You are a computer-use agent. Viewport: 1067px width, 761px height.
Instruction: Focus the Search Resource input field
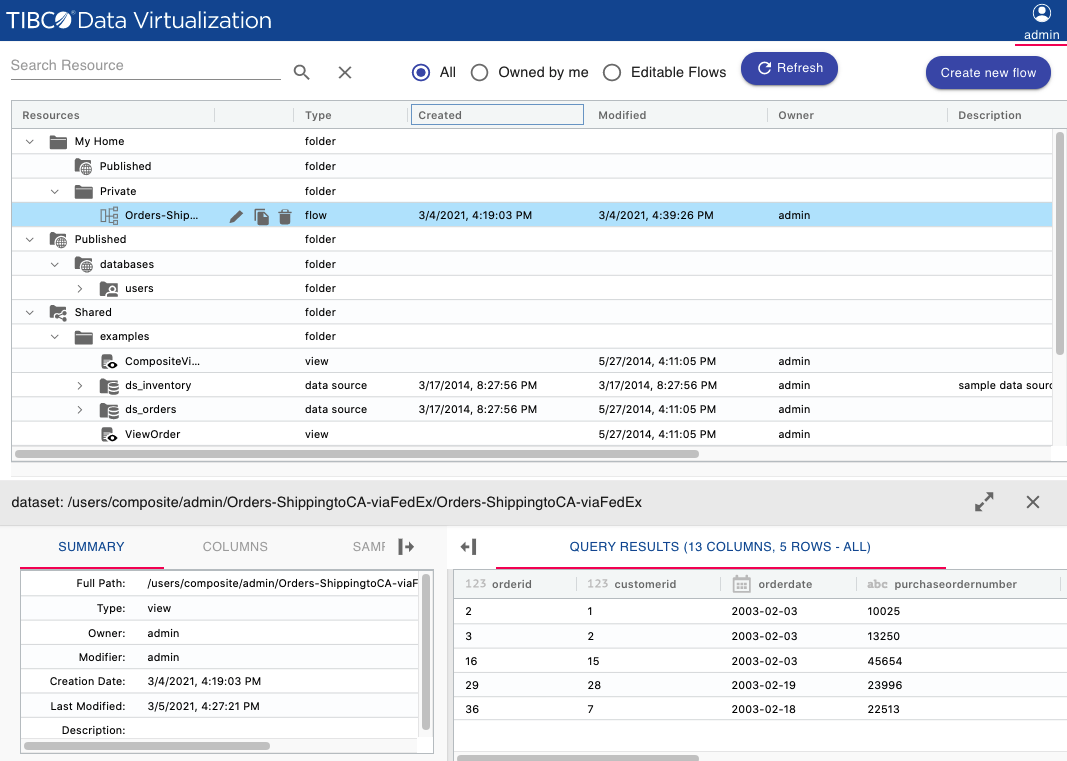[x=145, y=66]
